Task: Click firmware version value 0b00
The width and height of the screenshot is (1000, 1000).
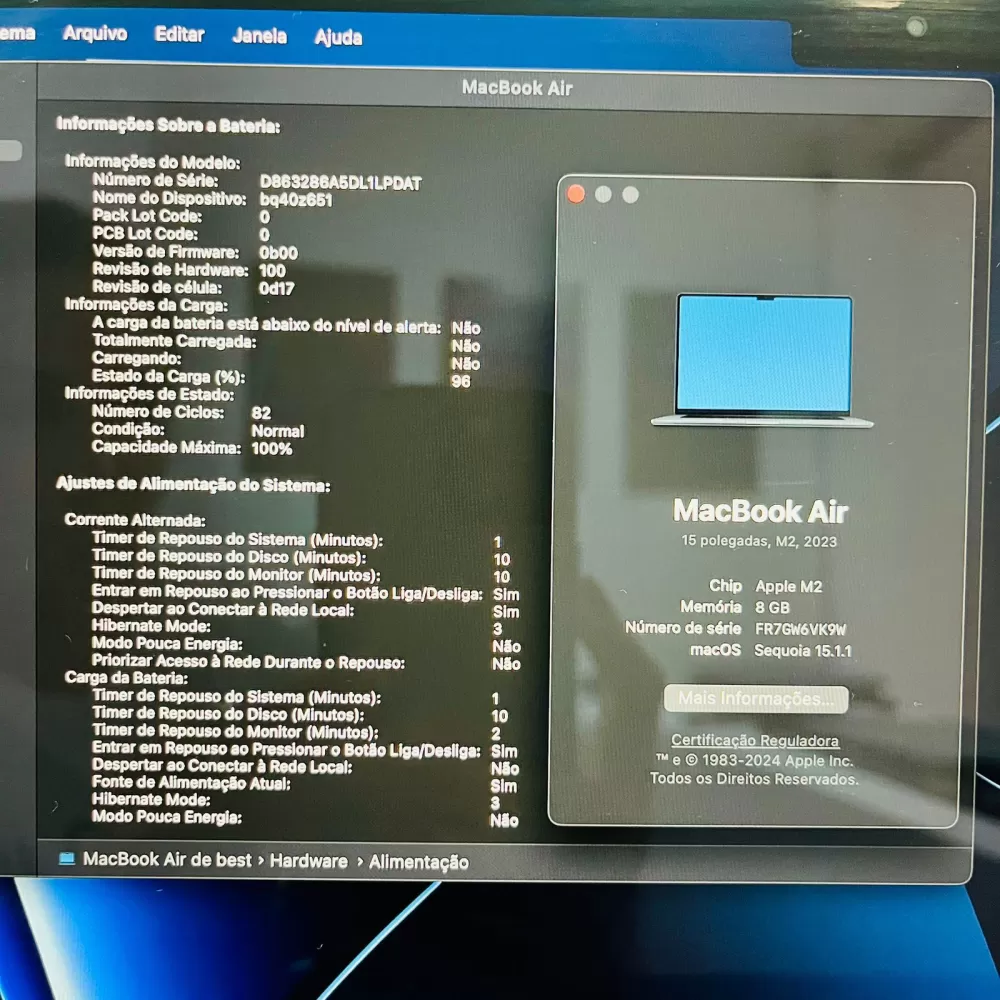Action: [278, 253]
